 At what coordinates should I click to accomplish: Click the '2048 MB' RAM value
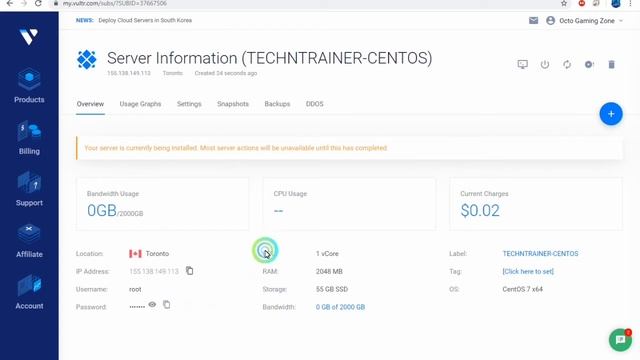[329, 271]
